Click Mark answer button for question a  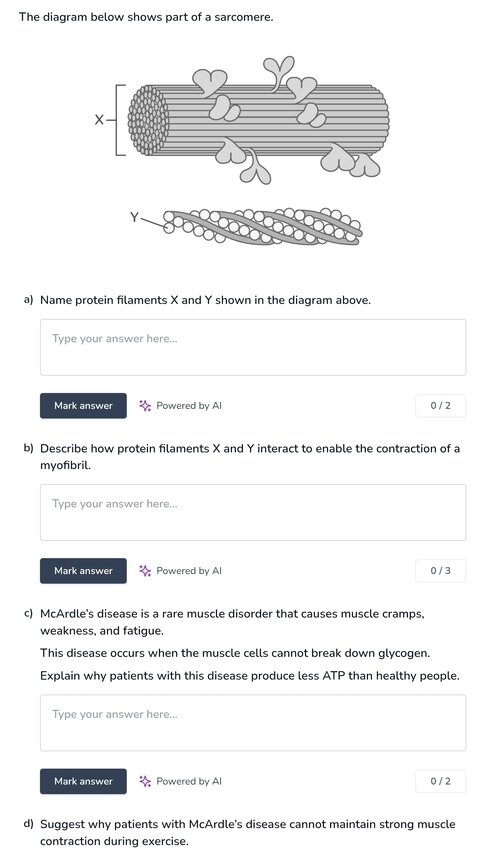click(83, 405)
